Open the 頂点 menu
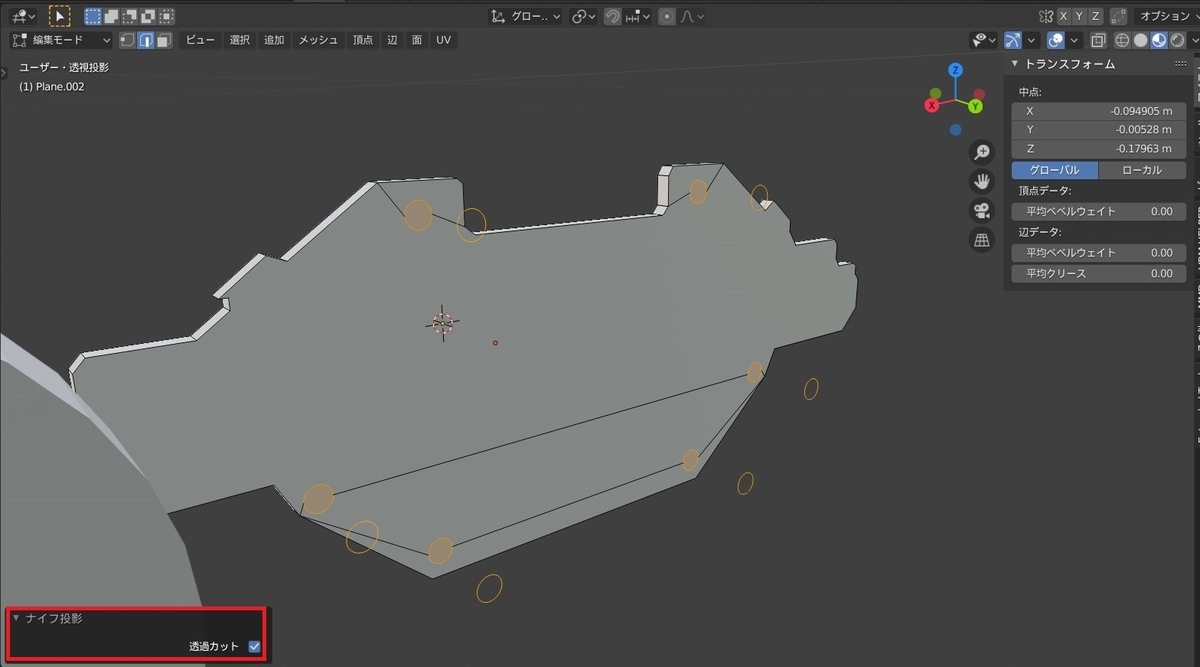1200x667 pixels. pos(362,40)
